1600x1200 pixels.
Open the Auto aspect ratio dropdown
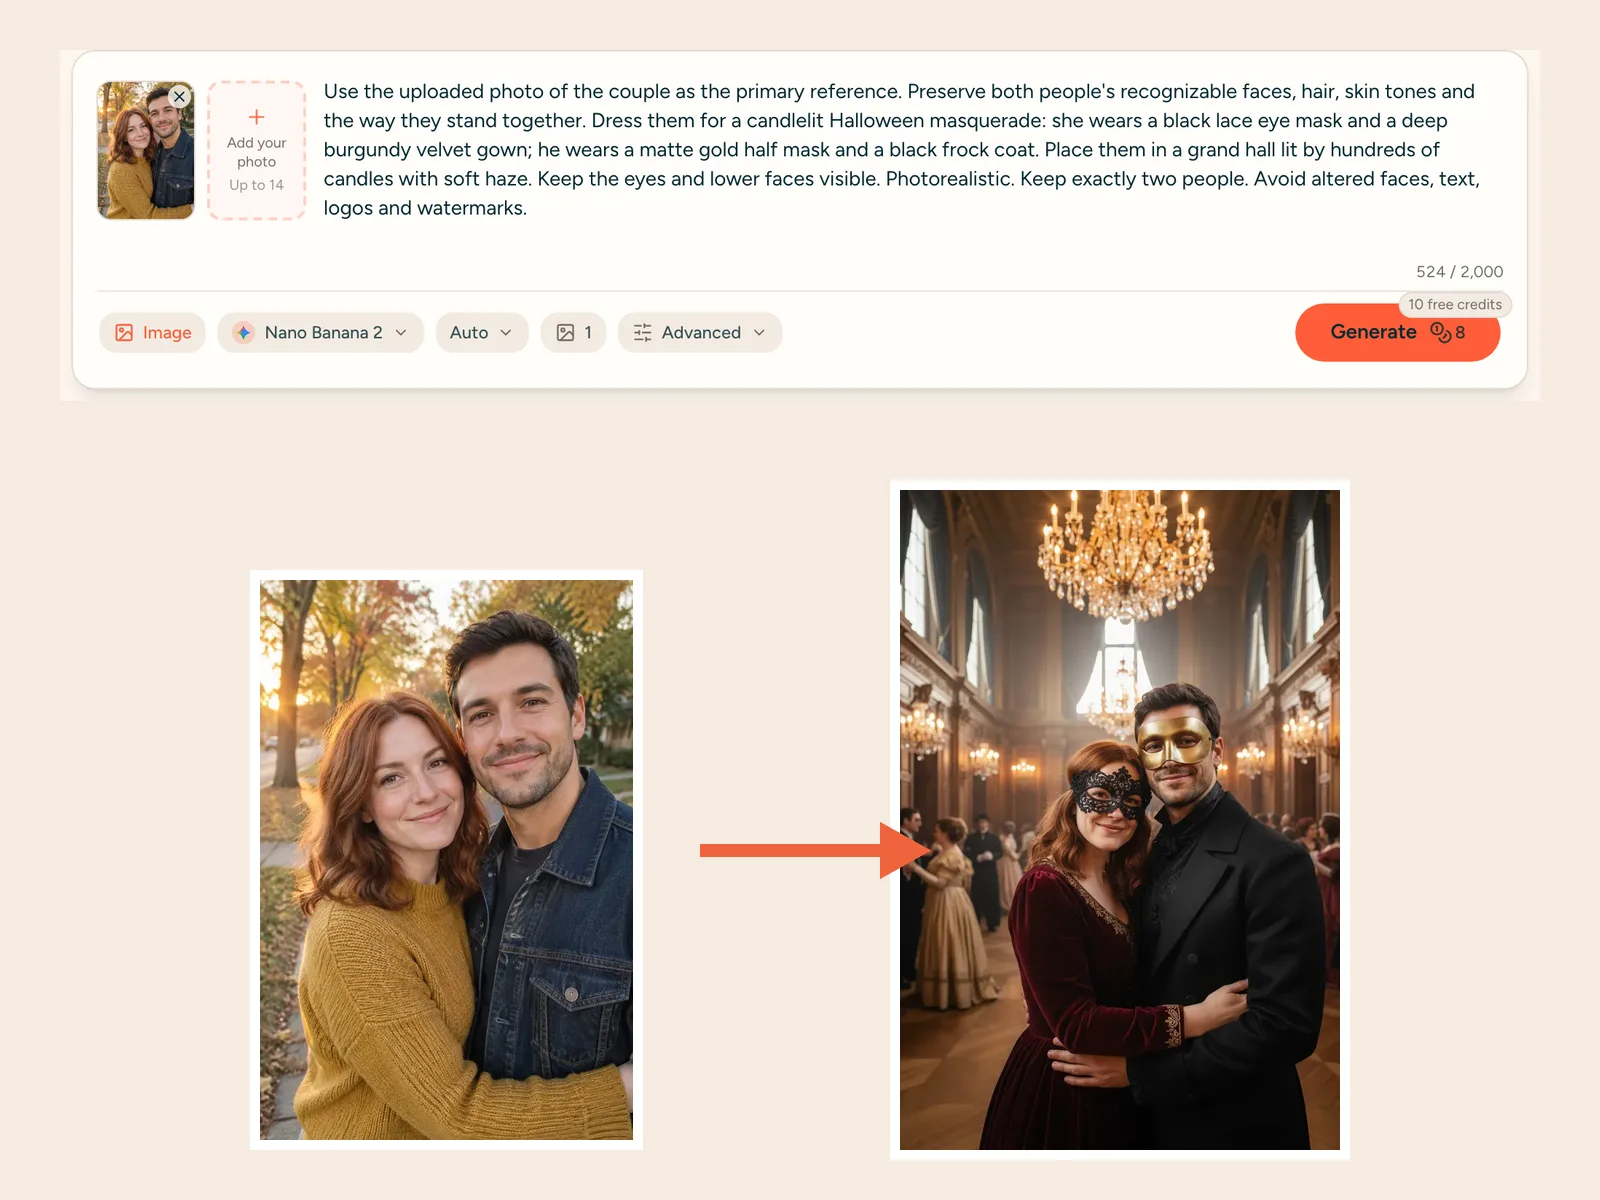[x=482, y=333]
